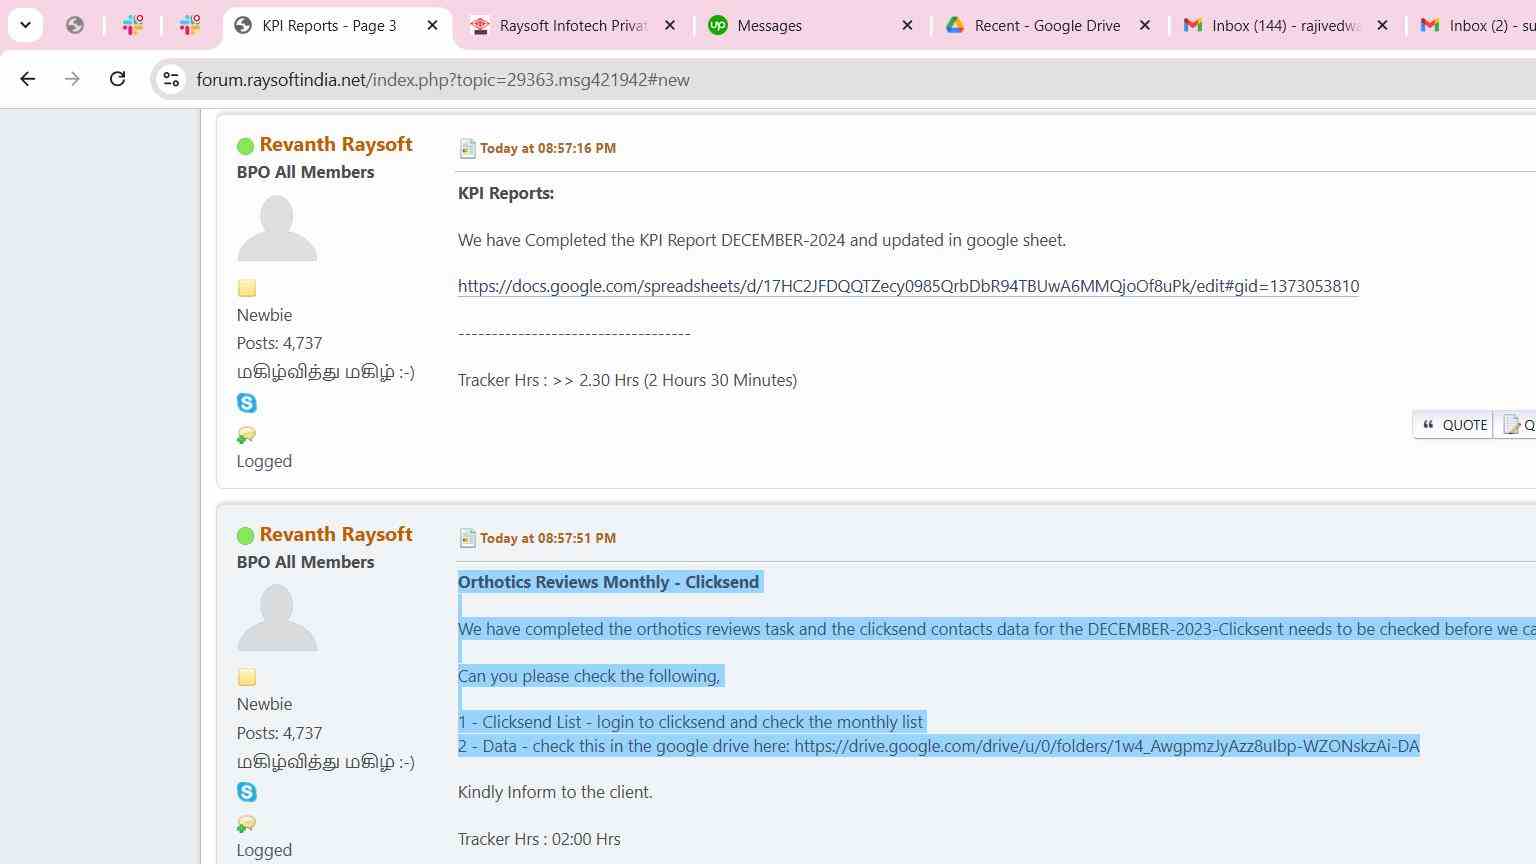Image resolution: width=1536 pixels, height=864 pixels.
Task: Click 'Newbie' rank in first post
Action: (264, 315)
